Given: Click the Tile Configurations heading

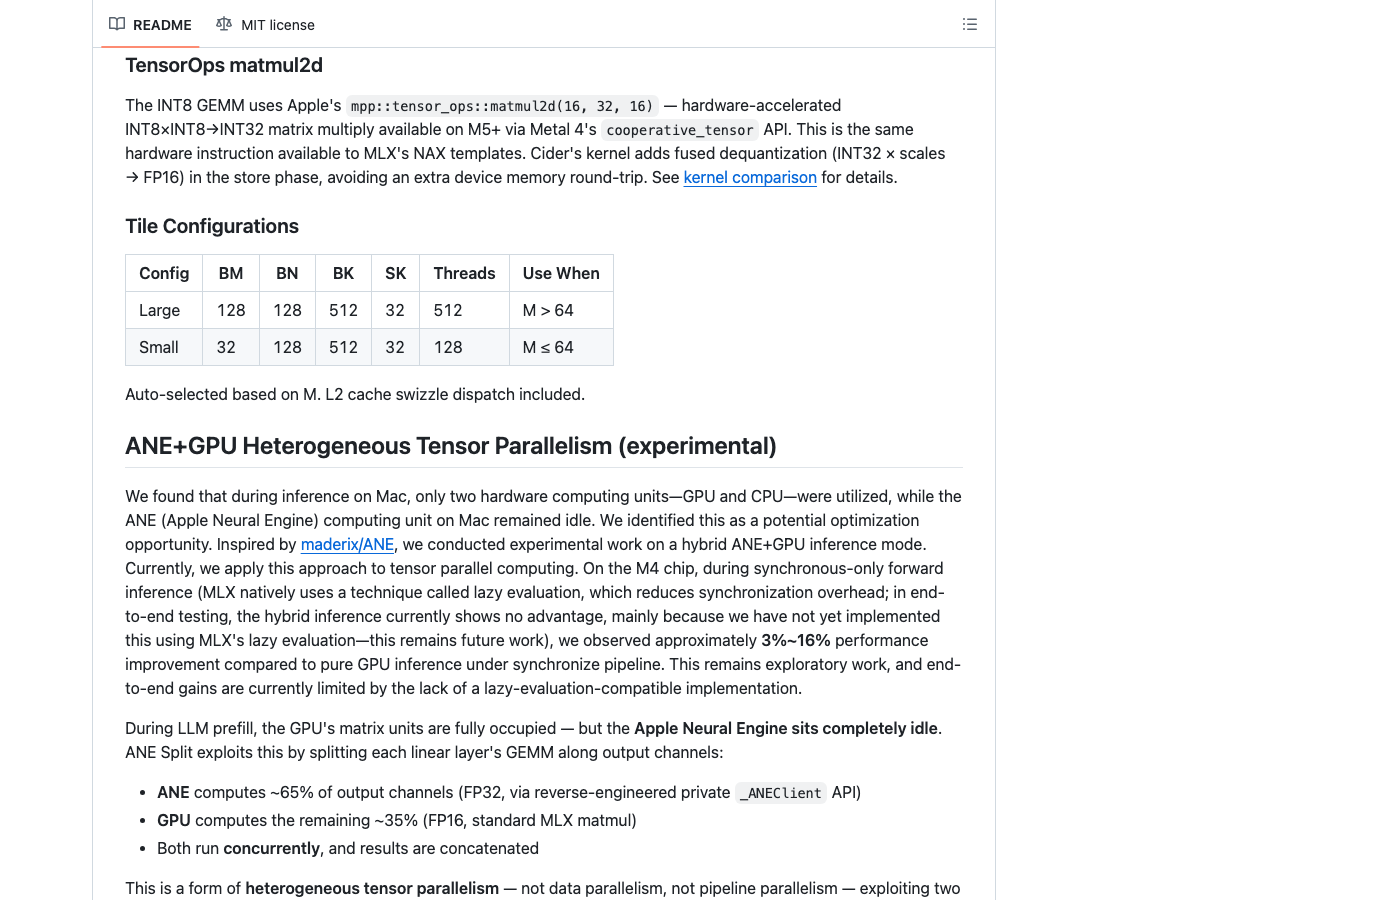Looking at the screenshot, I should [x=212, y=226].
